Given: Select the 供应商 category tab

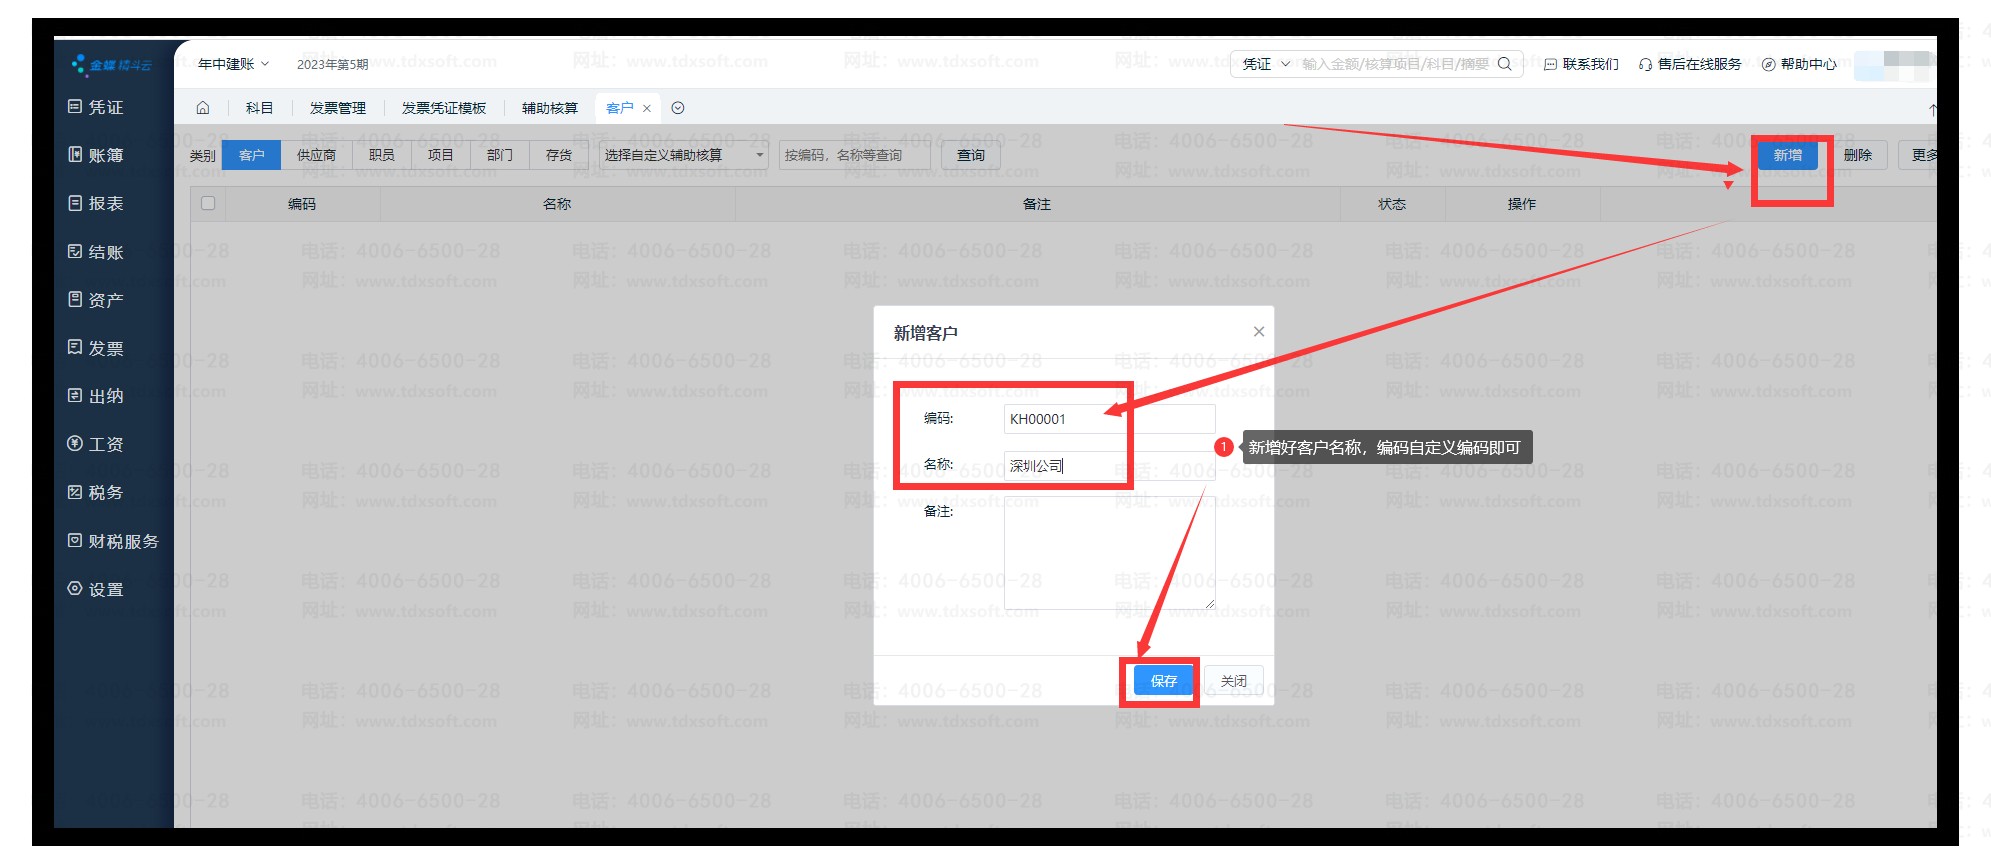Looking at the screenshot, I should click(316, 155).
